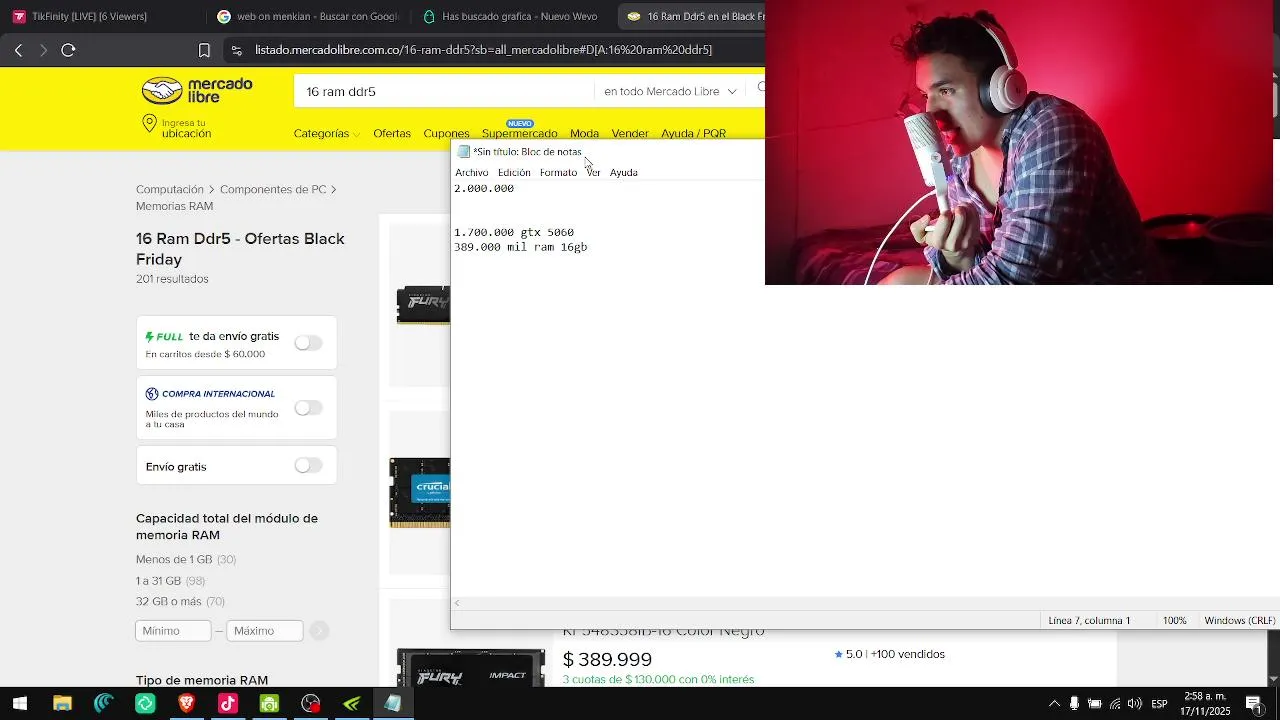Reload the Mercado Libre page

(x=68, y=50)
